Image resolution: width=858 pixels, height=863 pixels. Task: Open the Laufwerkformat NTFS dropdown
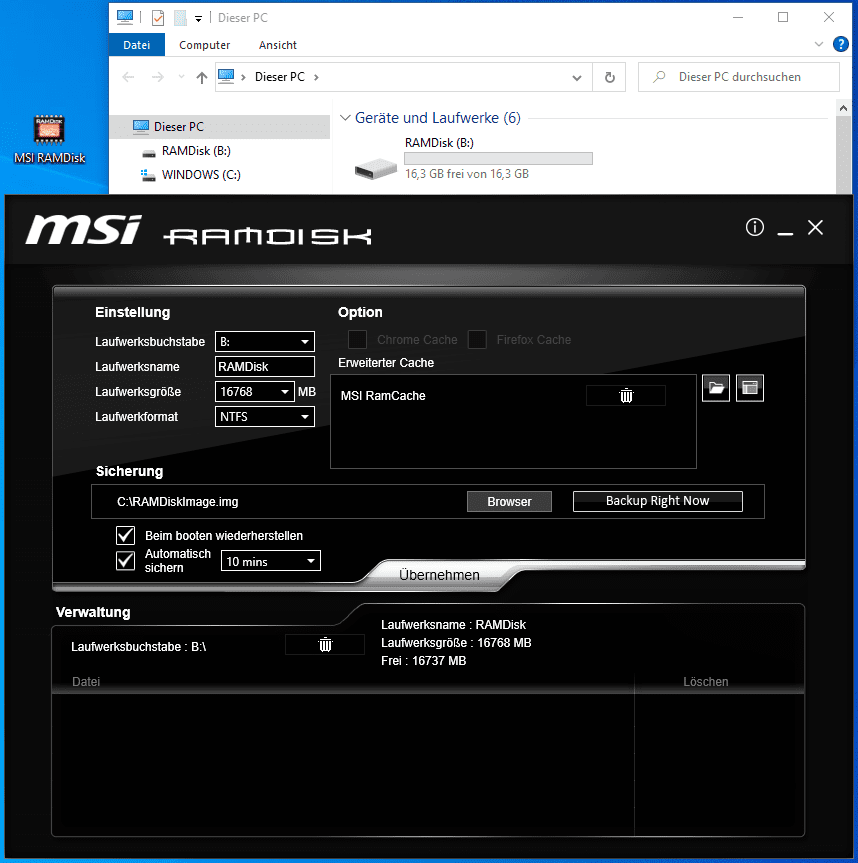pos(265,416)
